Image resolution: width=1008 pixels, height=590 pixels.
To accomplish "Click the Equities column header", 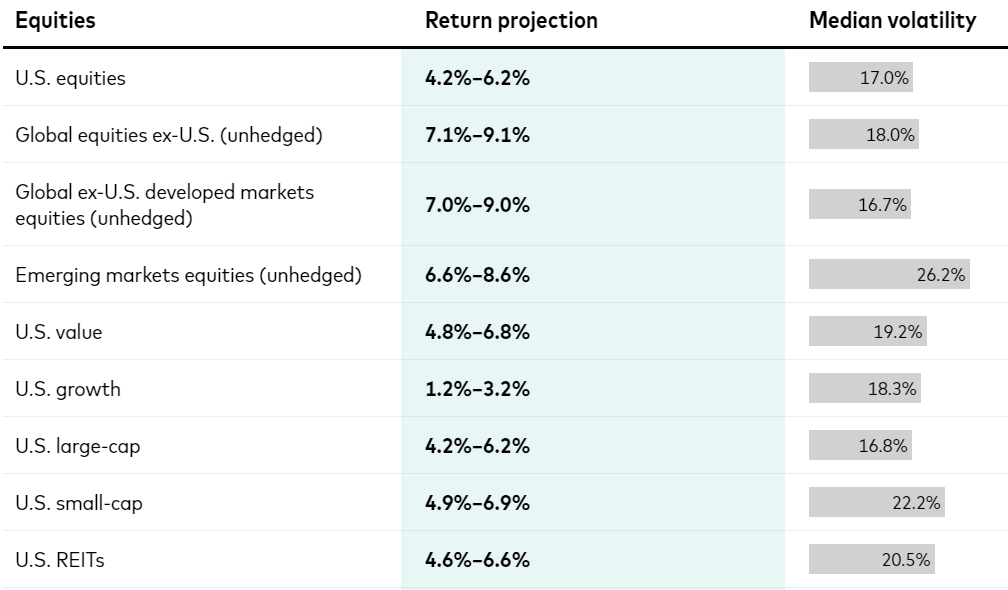I will click(x=55, y=21).
